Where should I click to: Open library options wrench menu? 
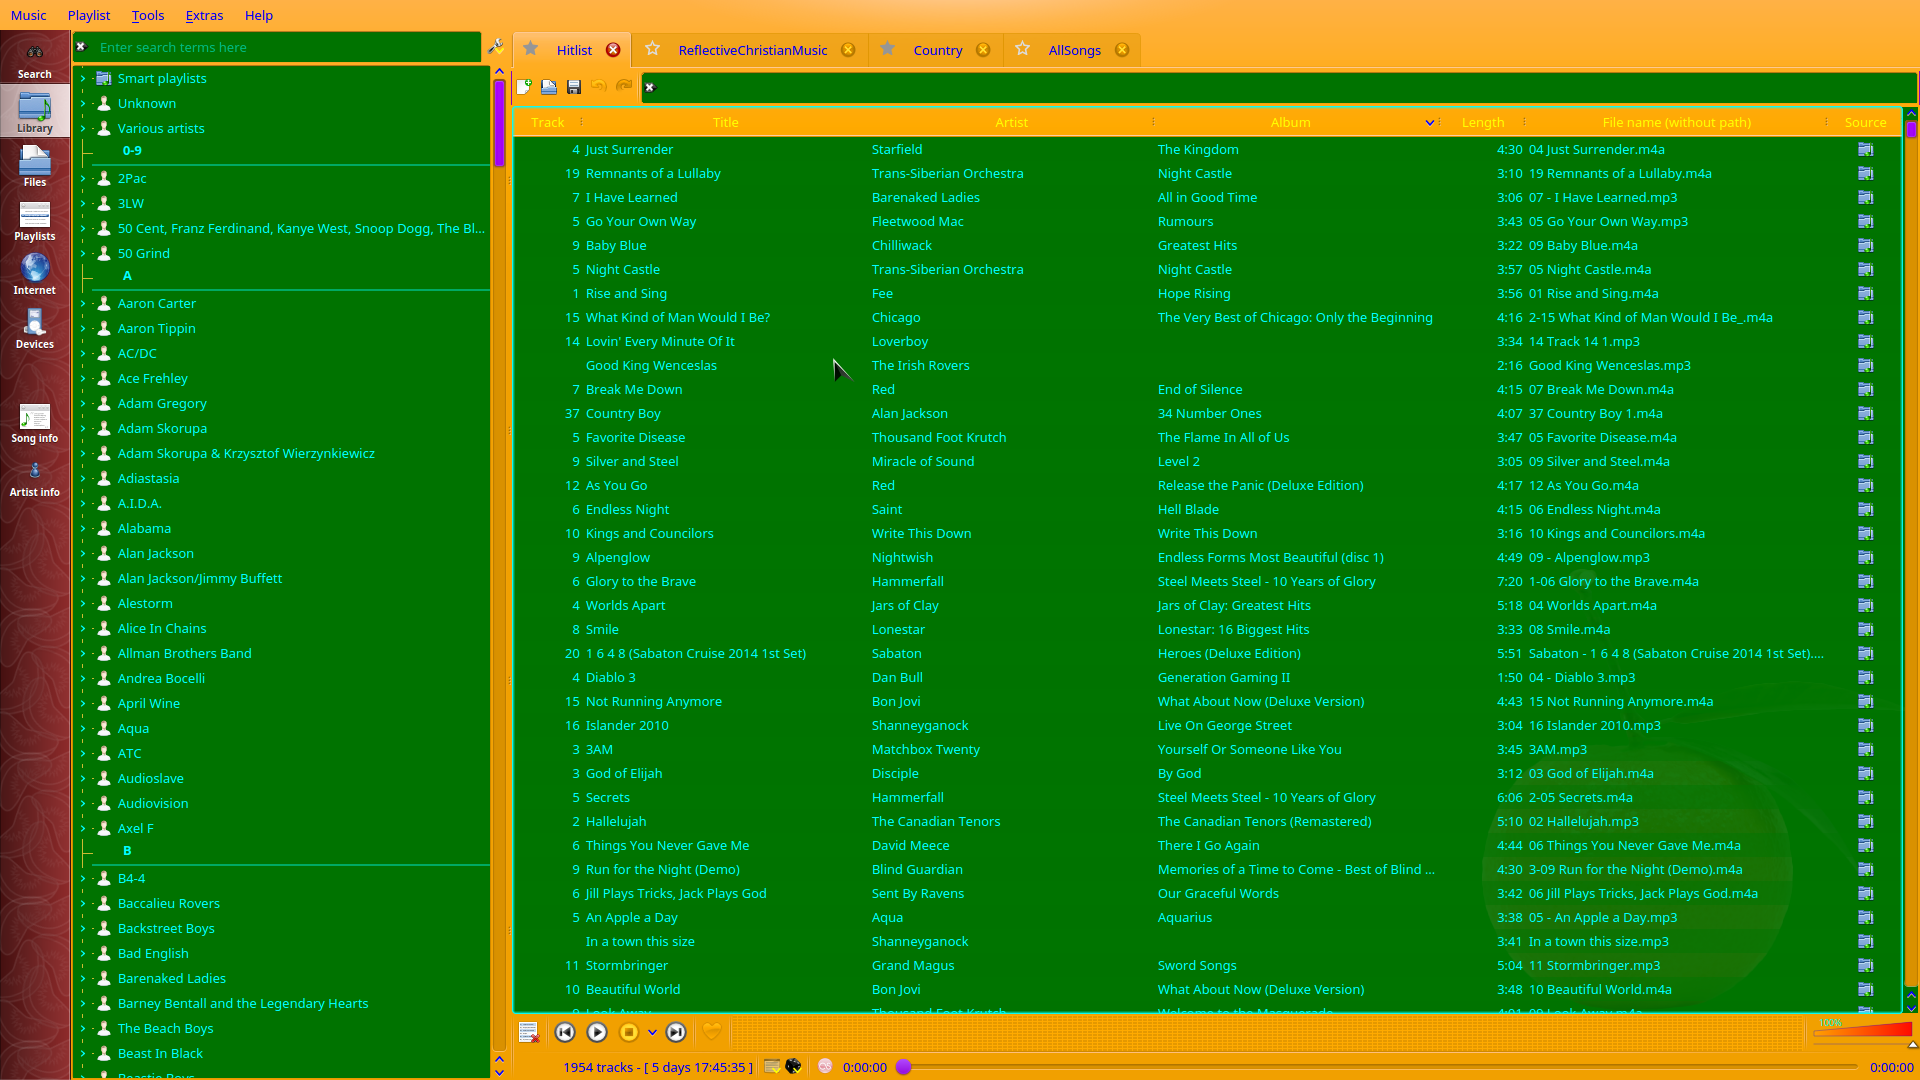(x=496, y=47)
